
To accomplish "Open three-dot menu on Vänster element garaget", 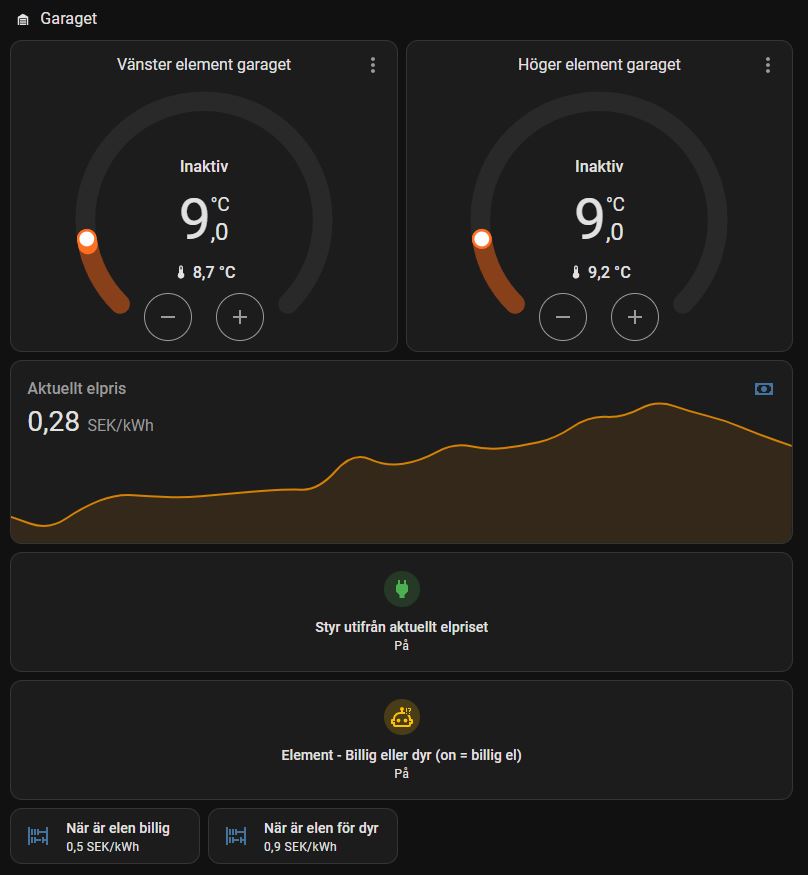I will (x=373, y=65).
